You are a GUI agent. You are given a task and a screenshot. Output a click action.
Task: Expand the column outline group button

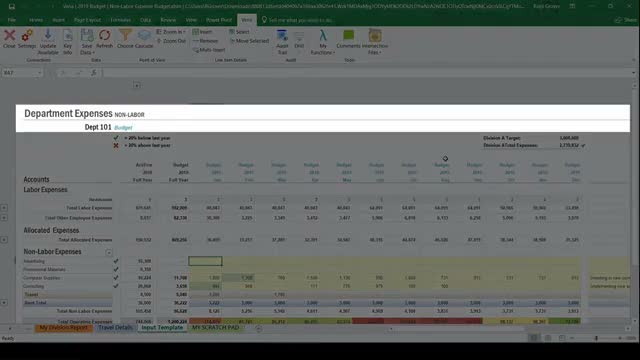137,85
